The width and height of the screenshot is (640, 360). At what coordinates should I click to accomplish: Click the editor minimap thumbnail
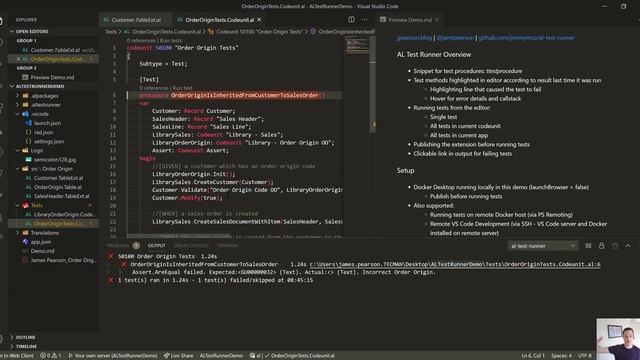pos(357,45)
